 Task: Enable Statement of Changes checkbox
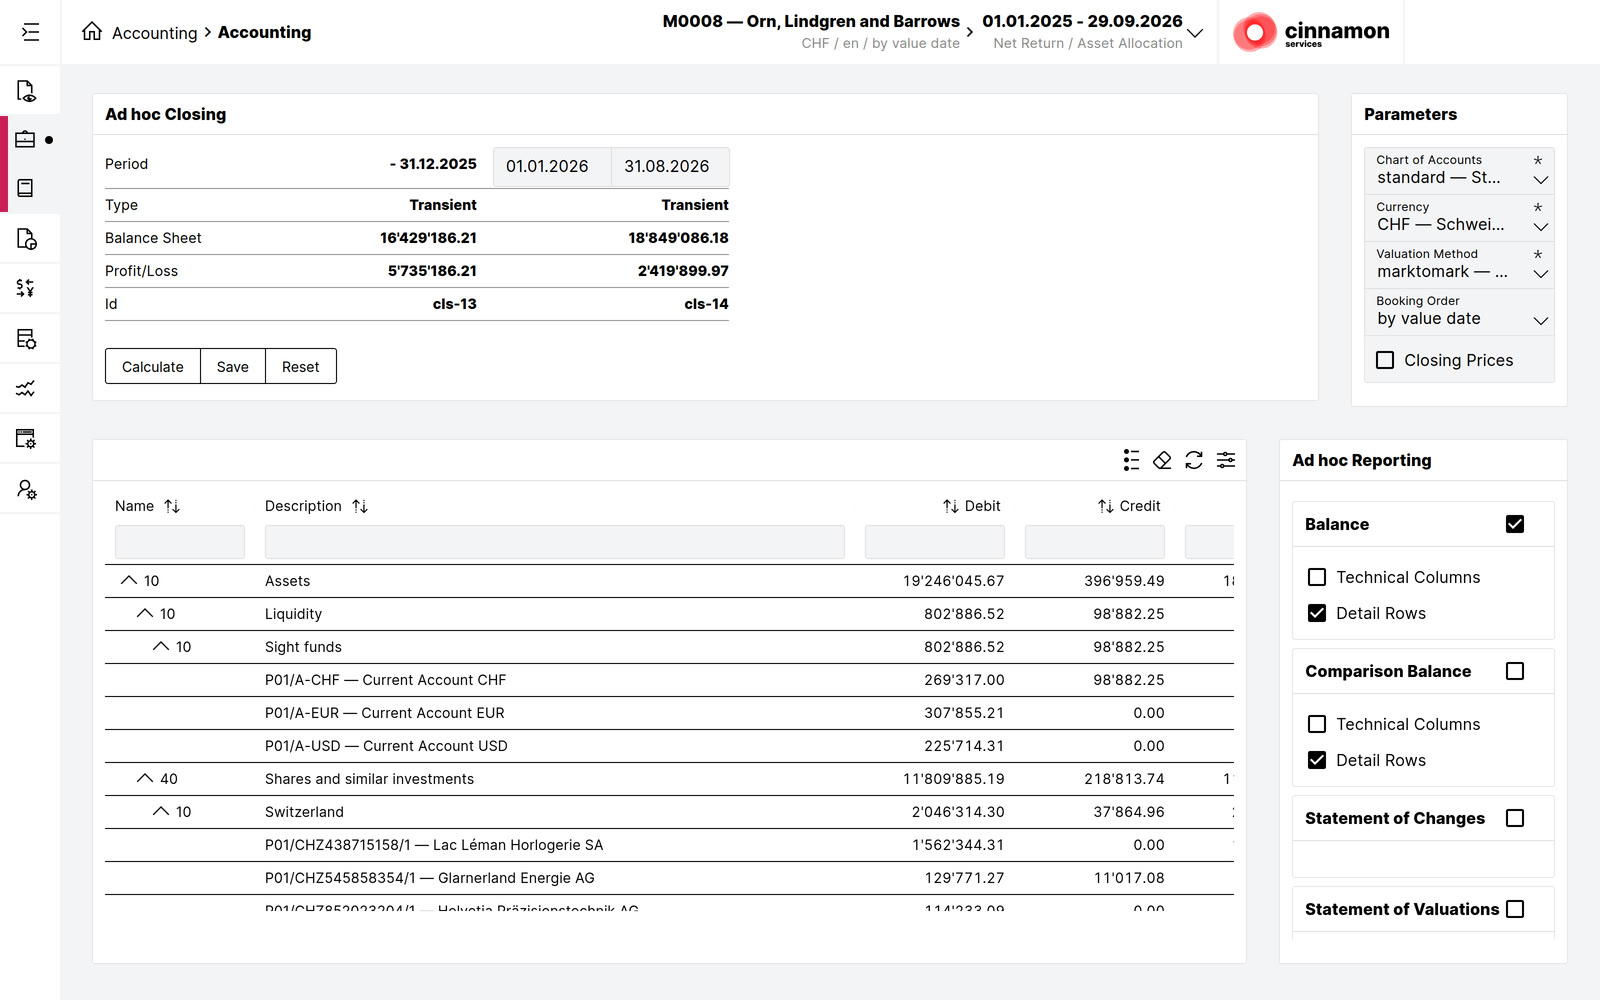click(x=1515, y=818)
